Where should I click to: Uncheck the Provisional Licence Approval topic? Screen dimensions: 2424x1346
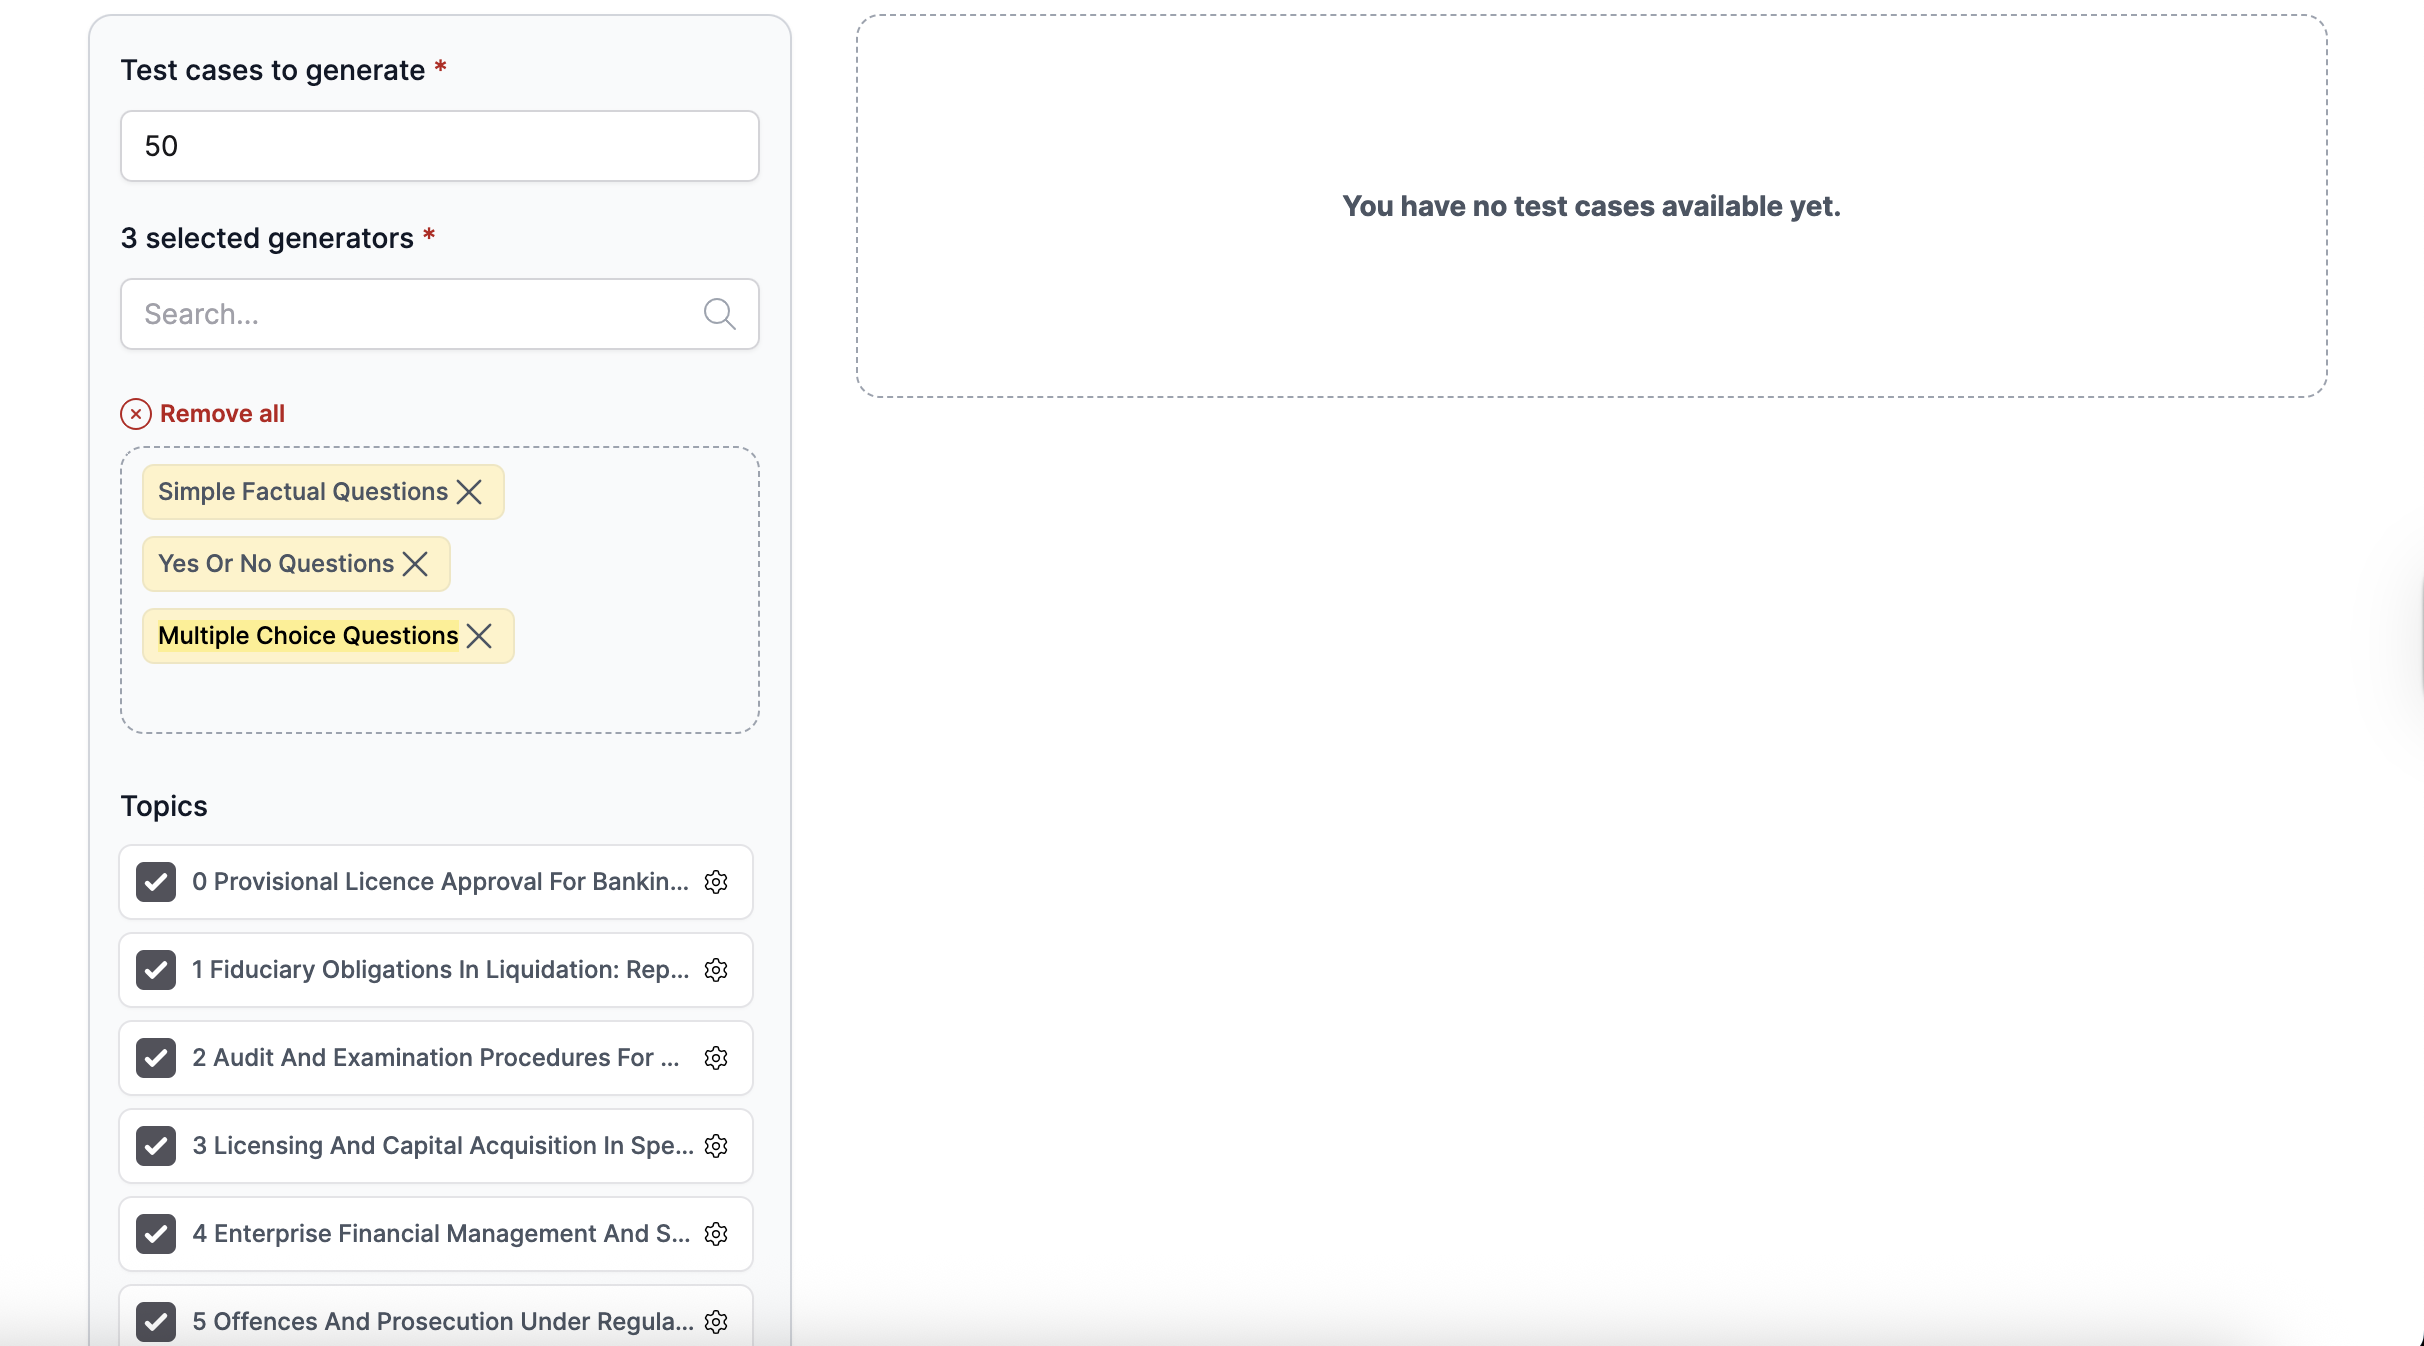tap(156, 882)
